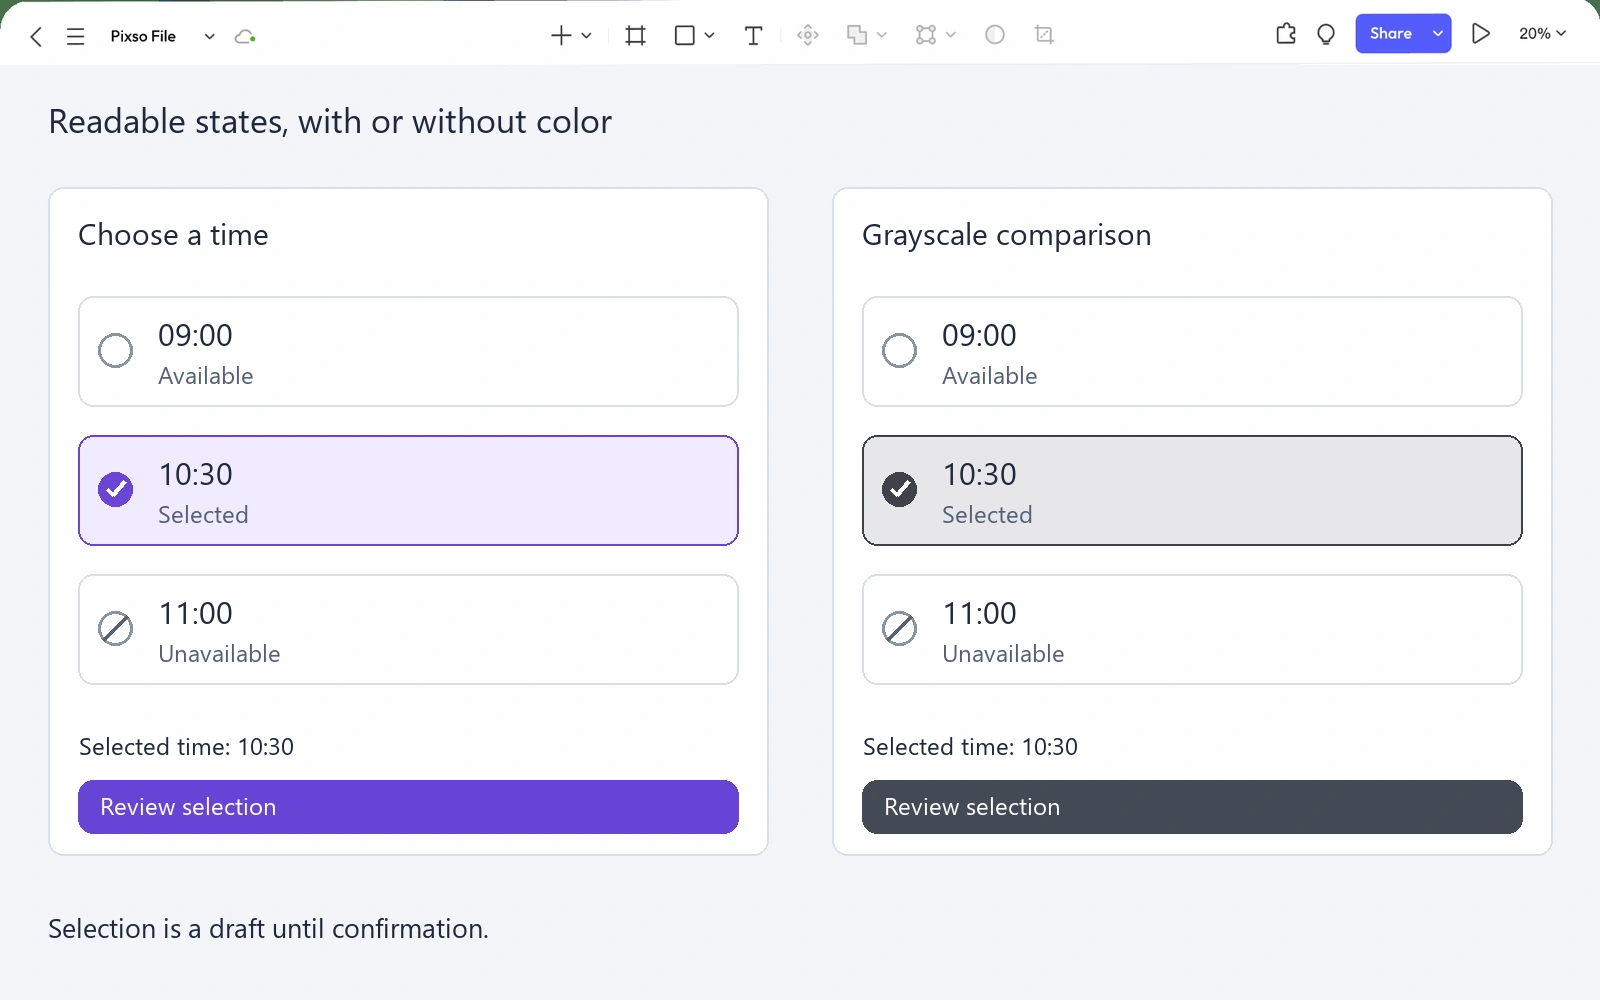1600x1000 pixels.
Task: Select the Text tool
Action: 753,36
